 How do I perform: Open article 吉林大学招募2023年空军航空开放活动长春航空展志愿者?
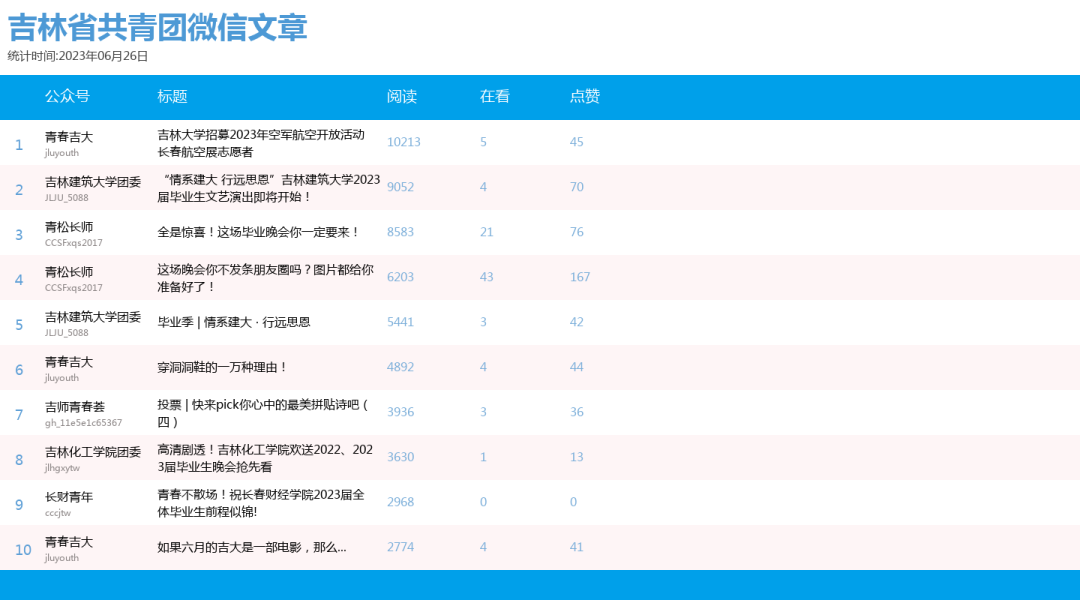[261, 143]
